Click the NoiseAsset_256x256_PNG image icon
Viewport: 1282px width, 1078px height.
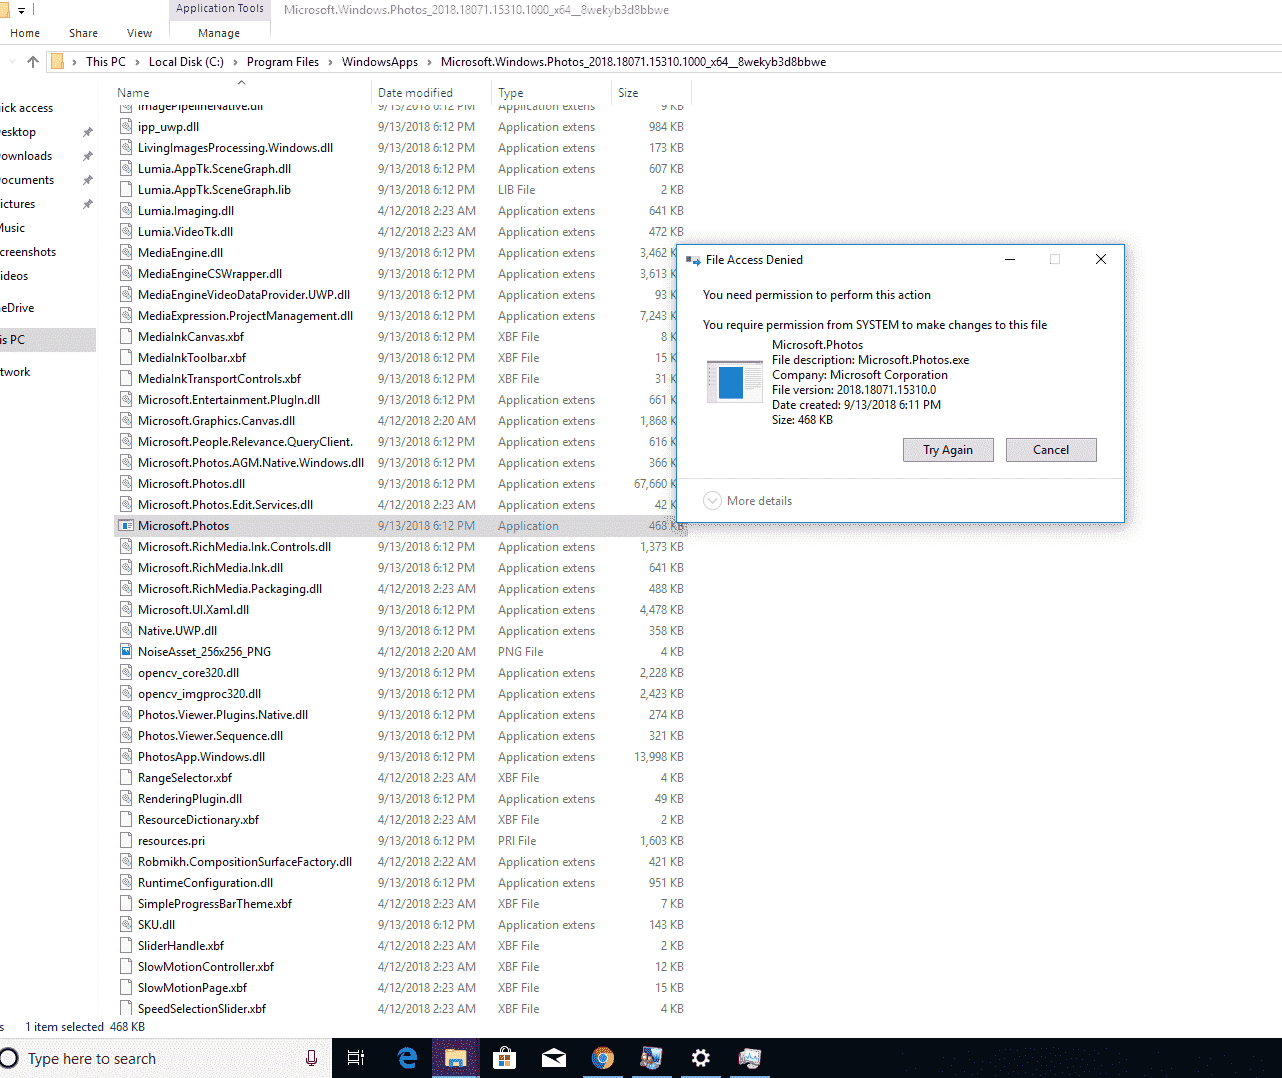(x=126, y=651)
